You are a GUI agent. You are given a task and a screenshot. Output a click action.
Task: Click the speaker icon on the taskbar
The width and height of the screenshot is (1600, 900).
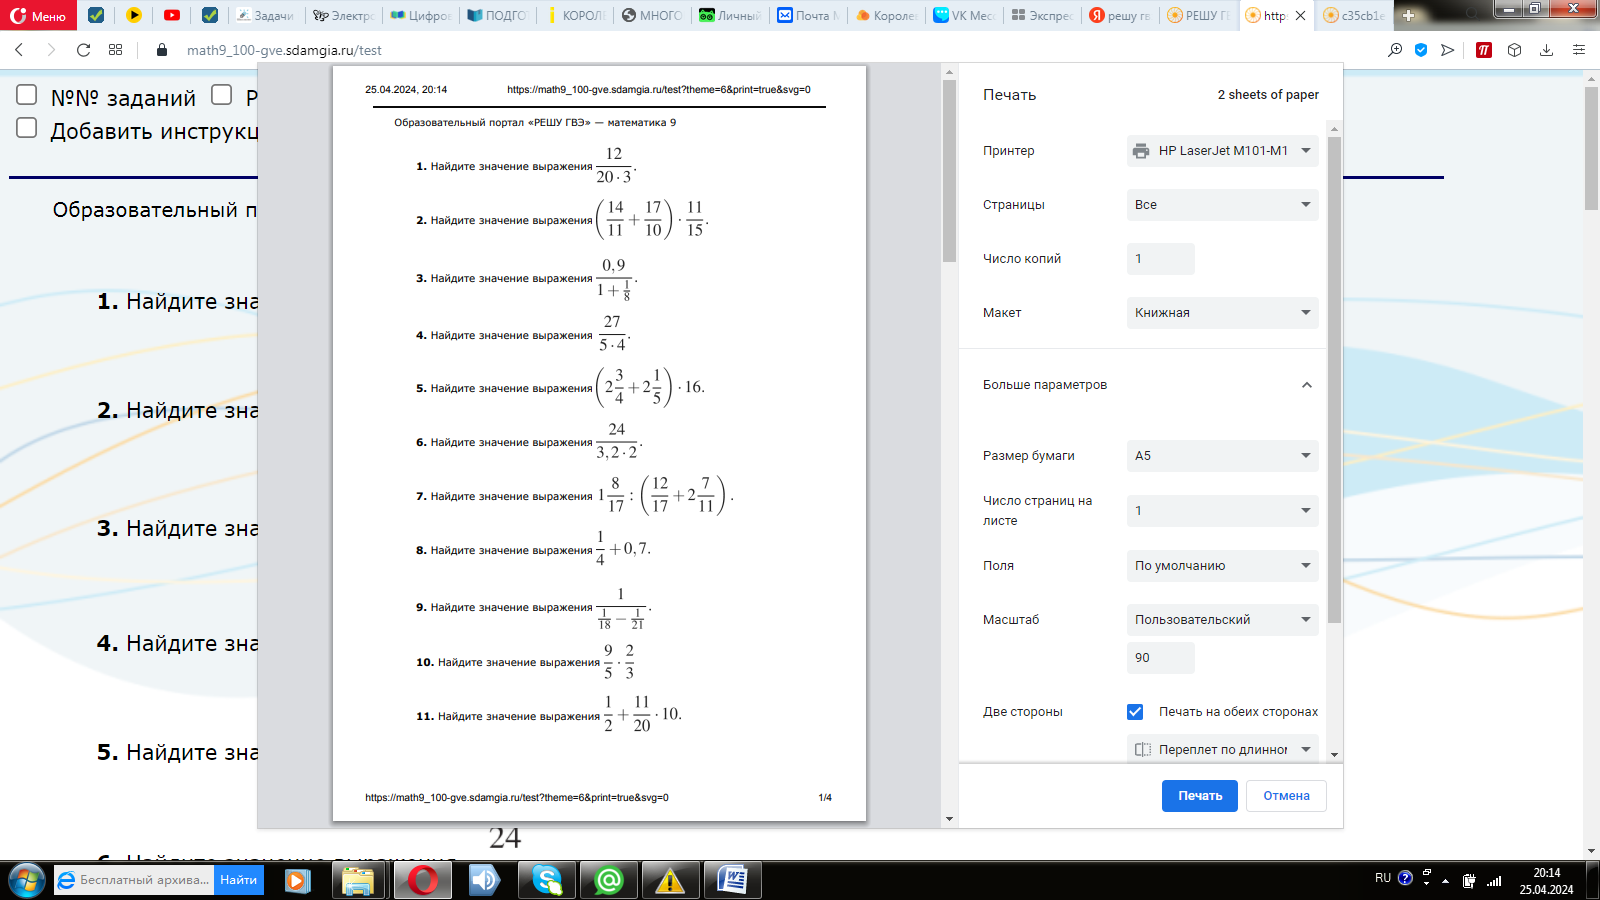pyautogui.click(x=485, y=880)
